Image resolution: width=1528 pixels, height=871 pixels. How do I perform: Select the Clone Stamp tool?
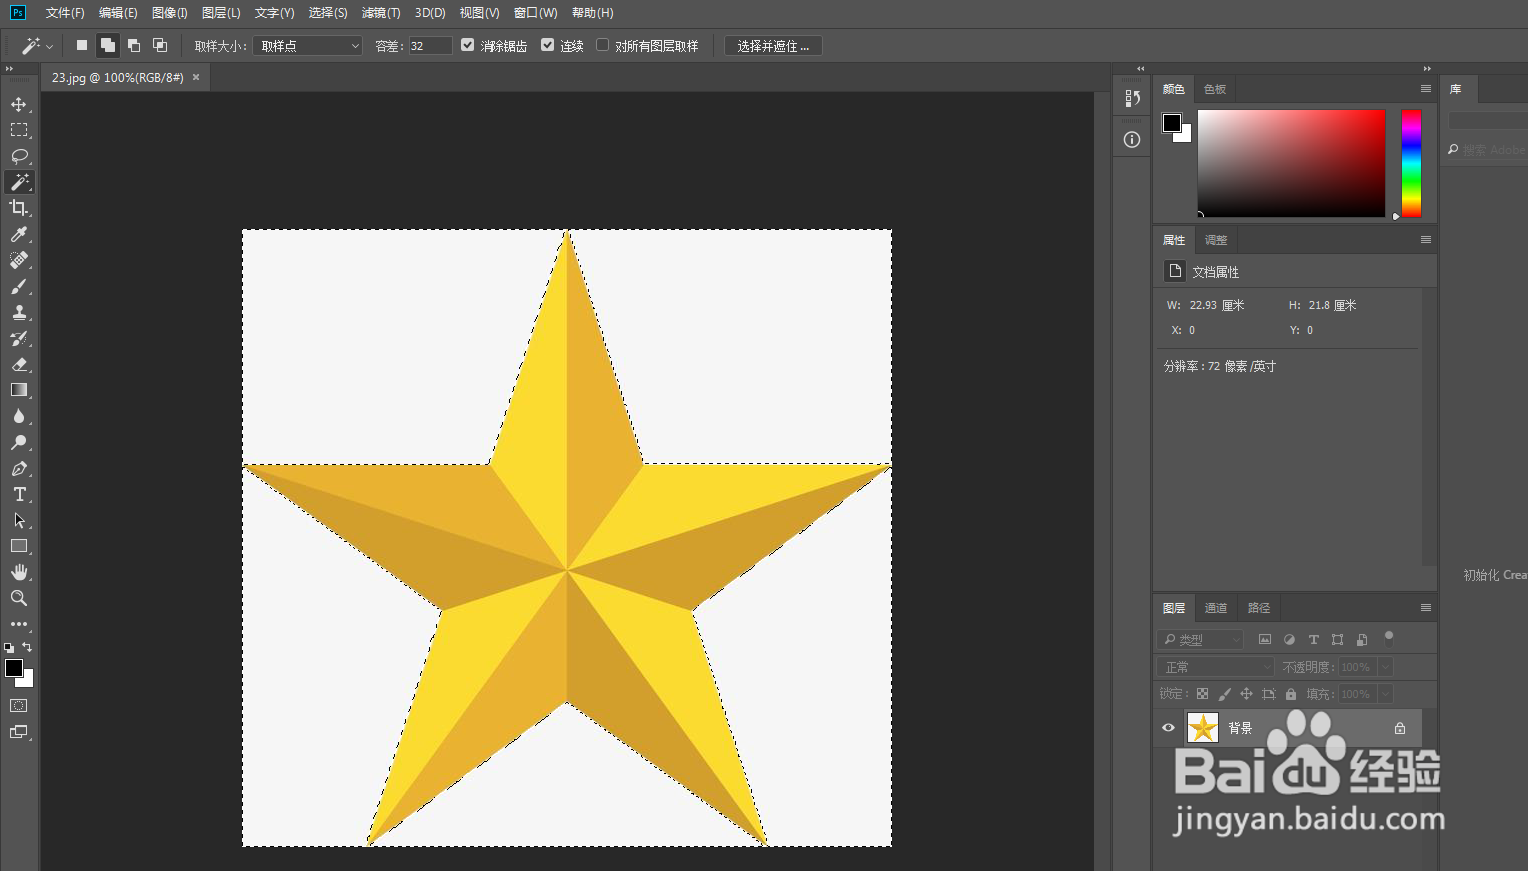click(x=19, y=312)
